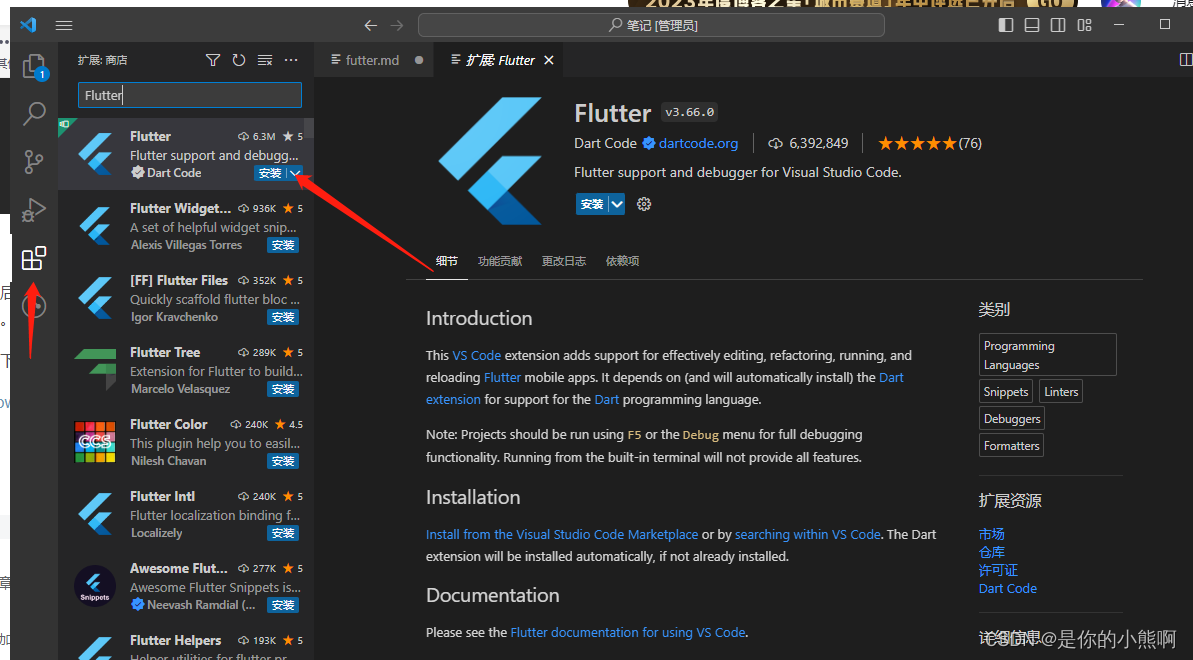The width and height of the screenshot is (1193, 660).
Task: Select the Snippets category tag
Action: click(1006, 392)
